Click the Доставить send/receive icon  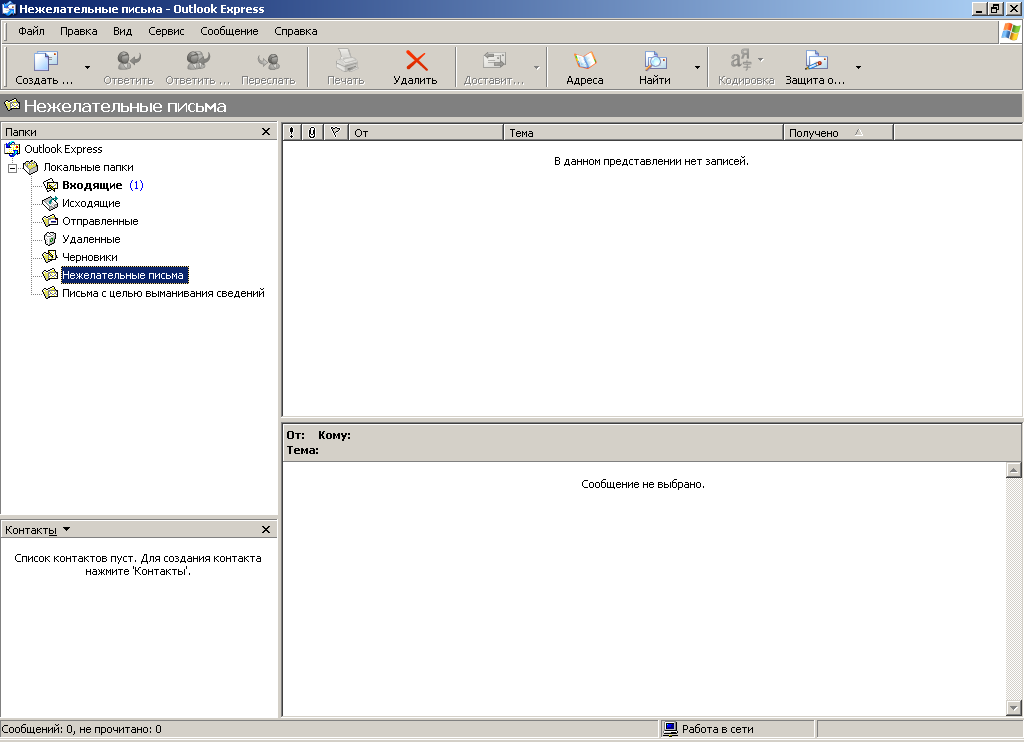tap(494, 61)
